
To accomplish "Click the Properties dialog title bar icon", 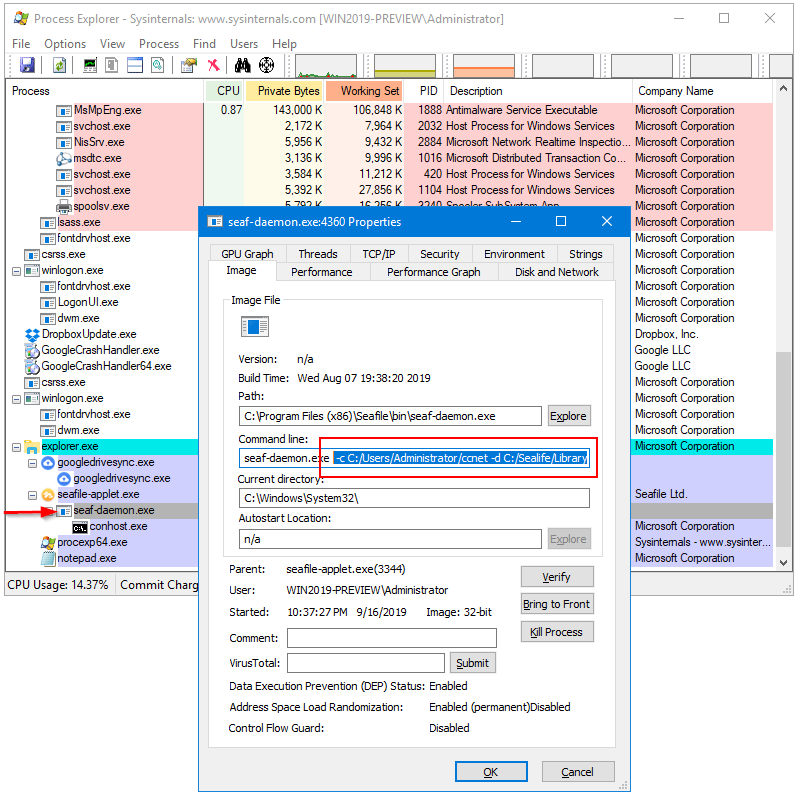I will click(x=215, y=221).
